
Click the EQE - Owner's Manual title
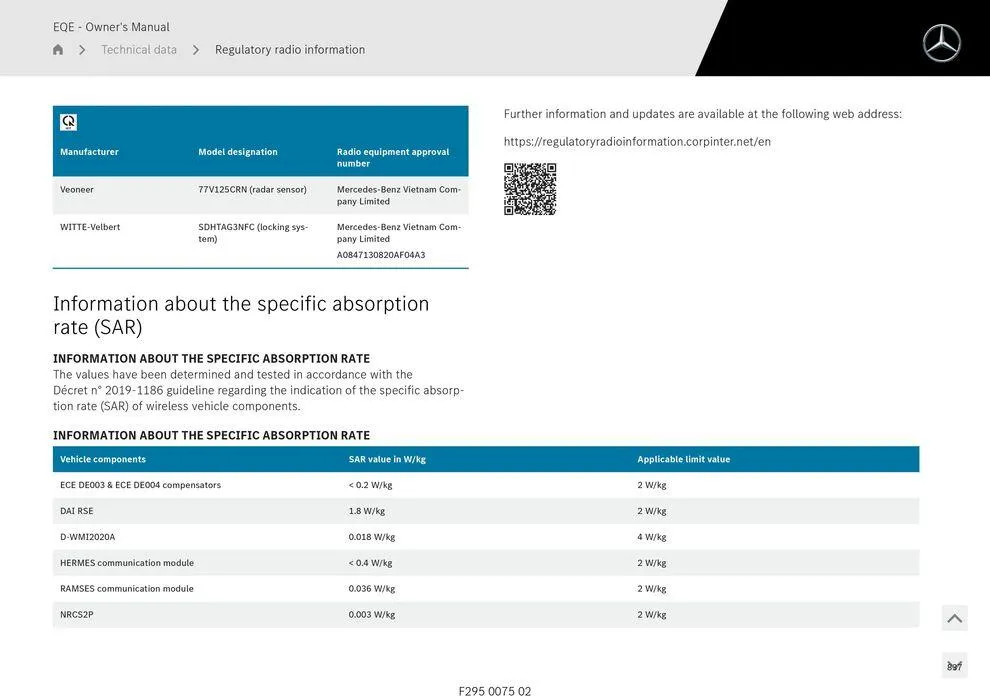tap(110, 26)
